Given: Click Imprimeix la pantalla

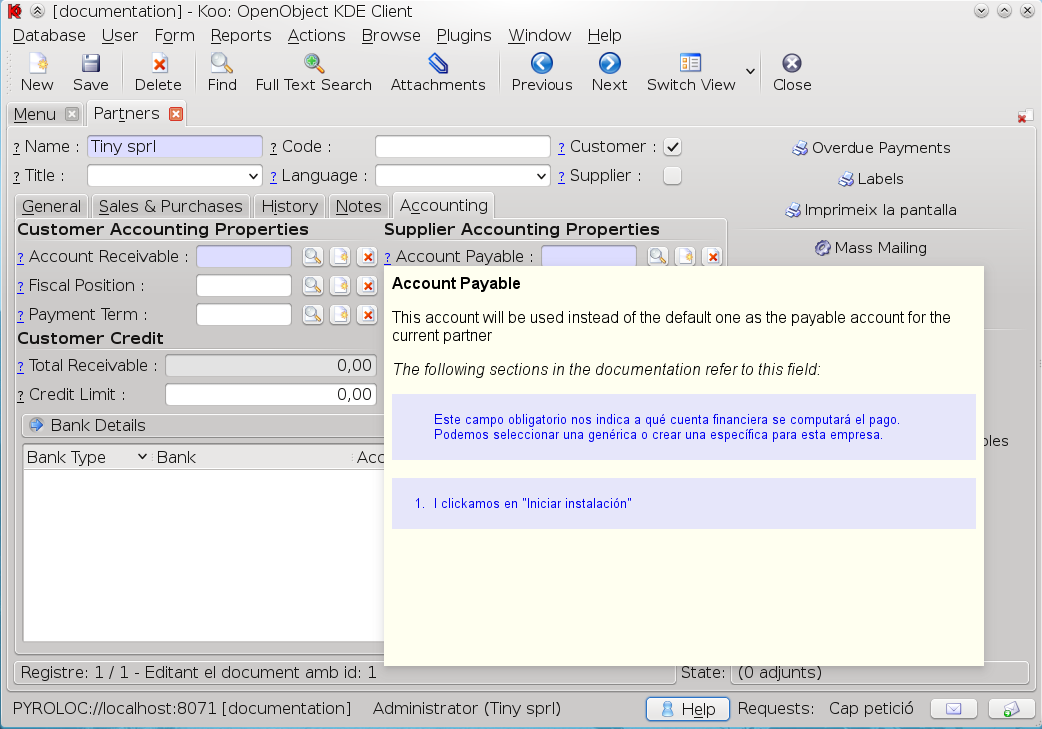Looking at the screenshot, I should coord(871,210).
